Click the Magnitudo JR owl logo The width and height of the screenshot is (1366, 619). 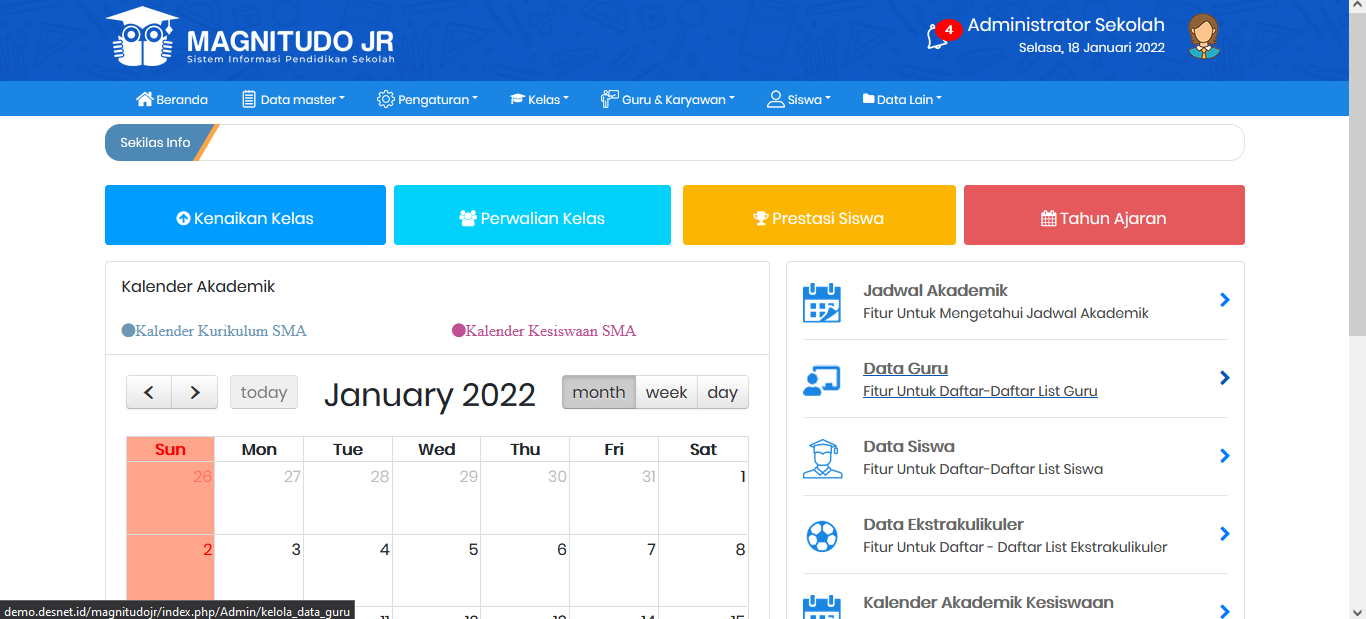(143, 39)
